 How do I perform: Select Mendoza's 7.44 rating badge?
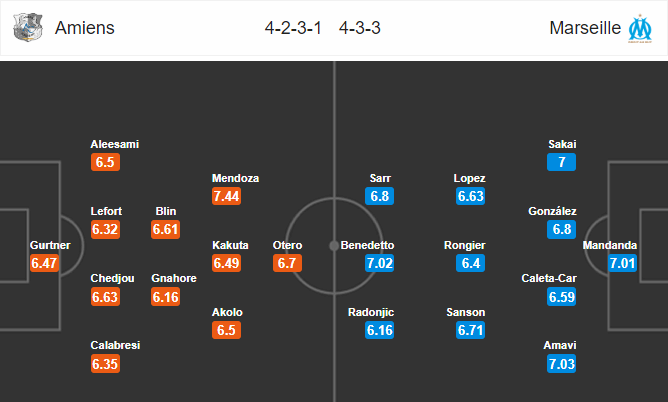point(226,196)
